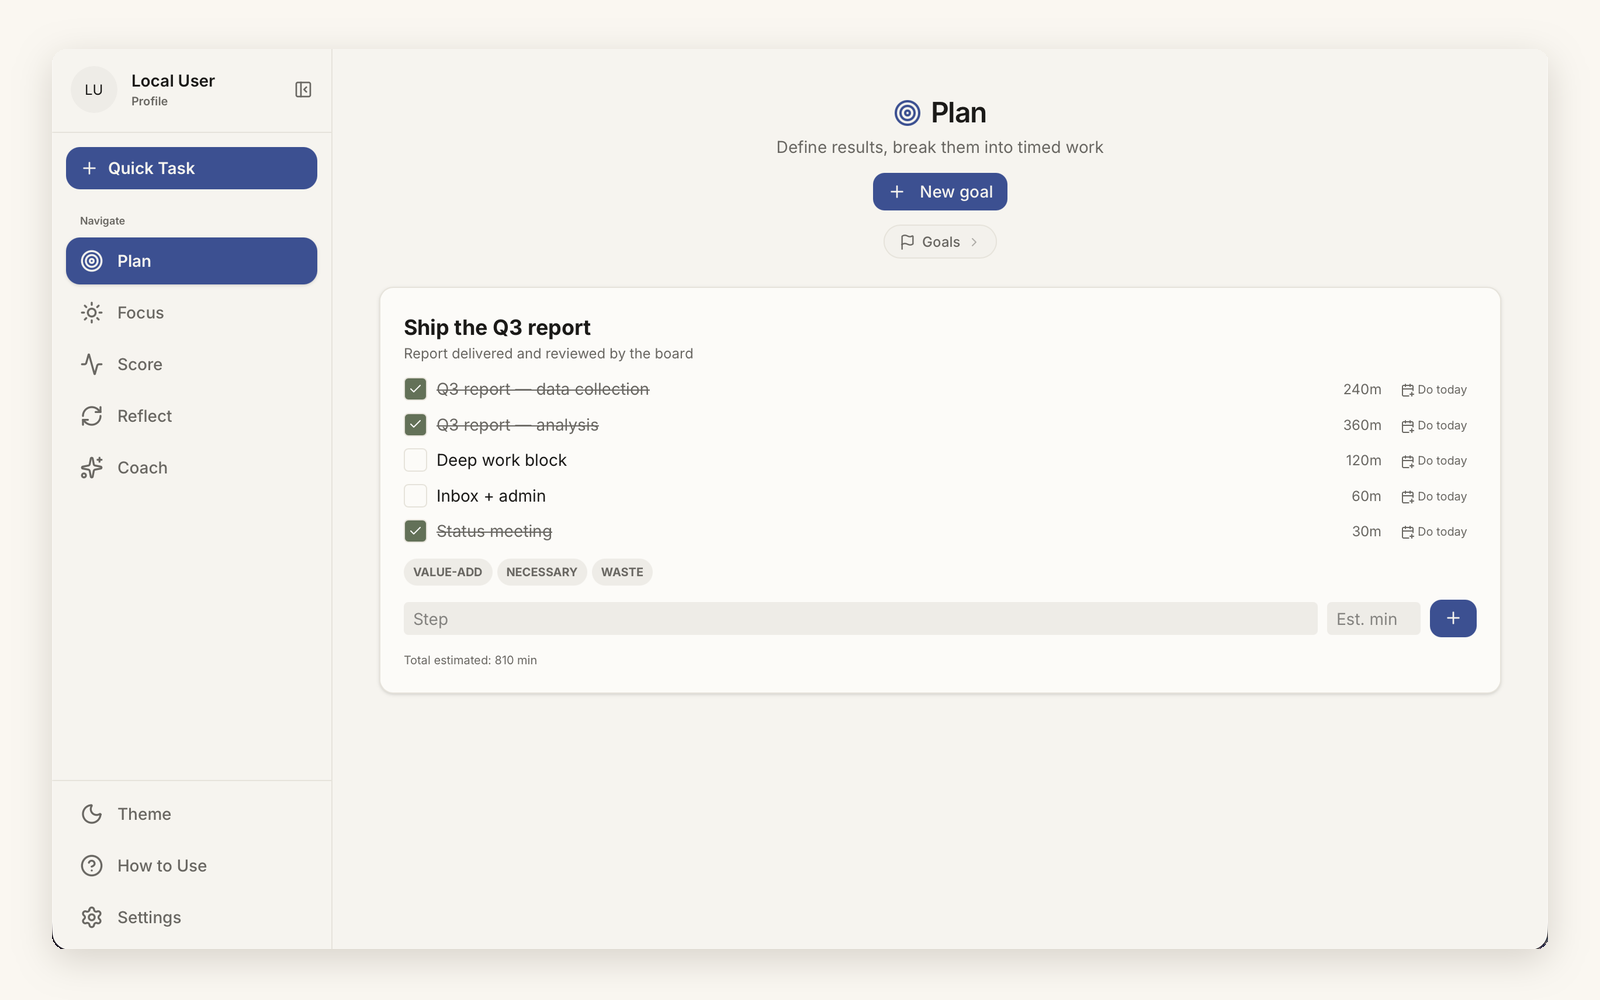
Task: Toggle the VALUE-ADD tag
Action: click(x=448, y=572)
